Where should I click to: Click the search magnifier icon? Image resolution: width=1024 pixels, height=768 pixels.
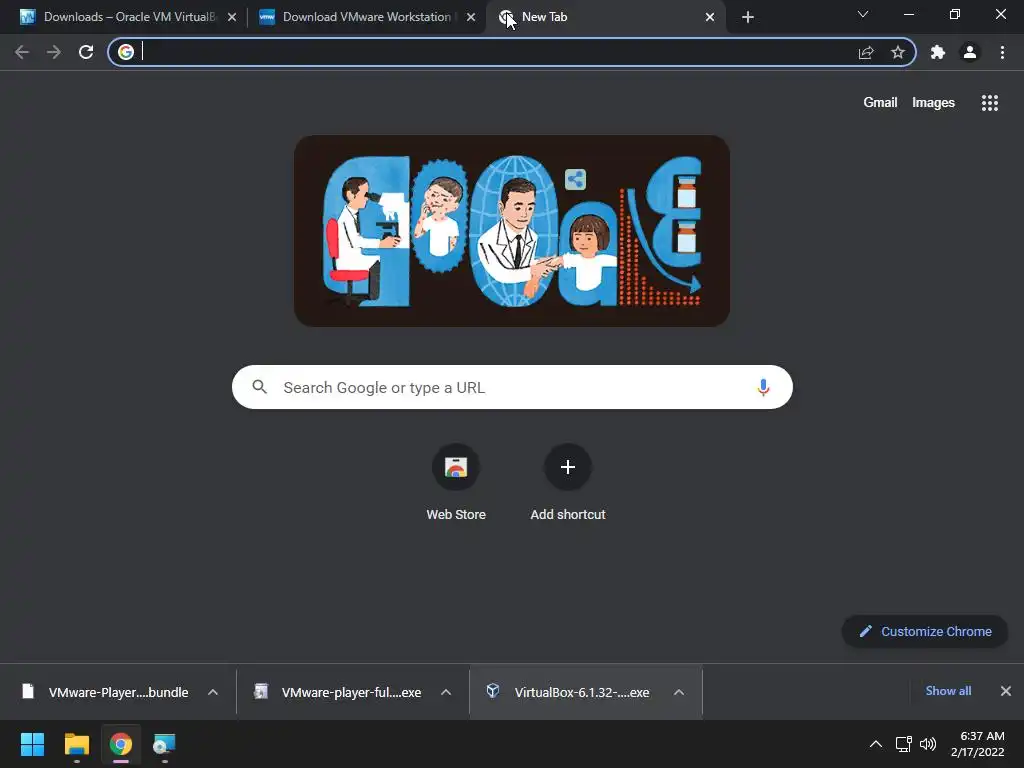tap(260, 387)
